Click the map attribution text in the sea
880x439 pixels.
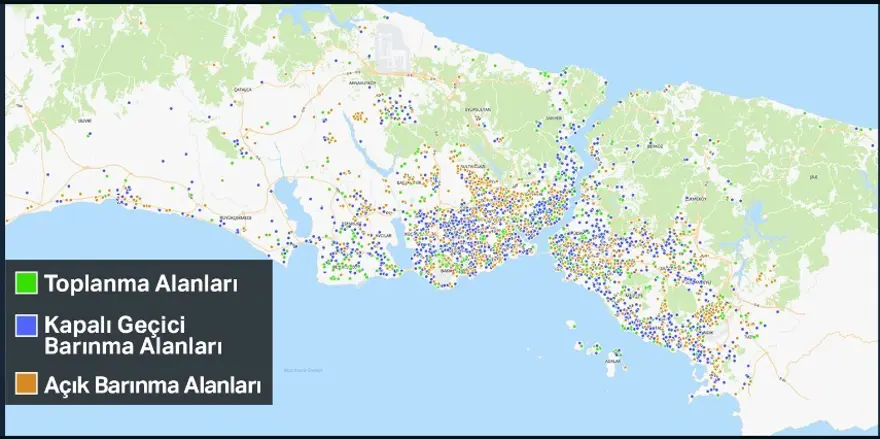pos(302,371)
